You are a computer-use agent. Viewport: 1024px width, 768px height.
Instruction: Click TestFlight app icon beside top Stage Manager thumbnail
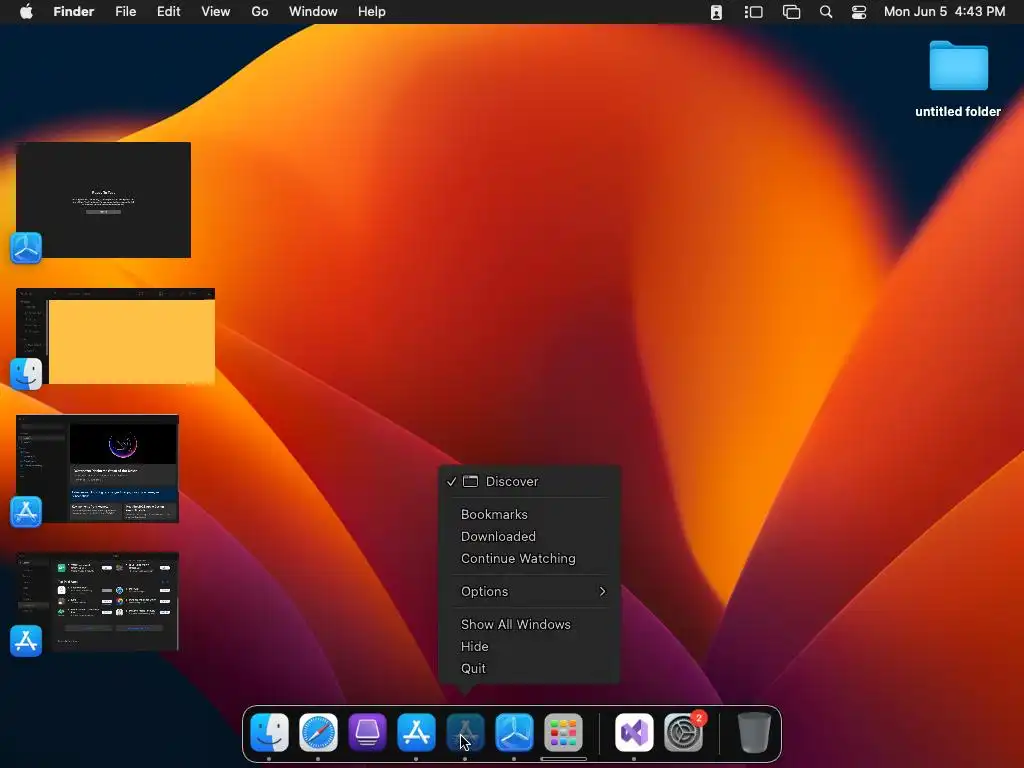coord(26,248)
